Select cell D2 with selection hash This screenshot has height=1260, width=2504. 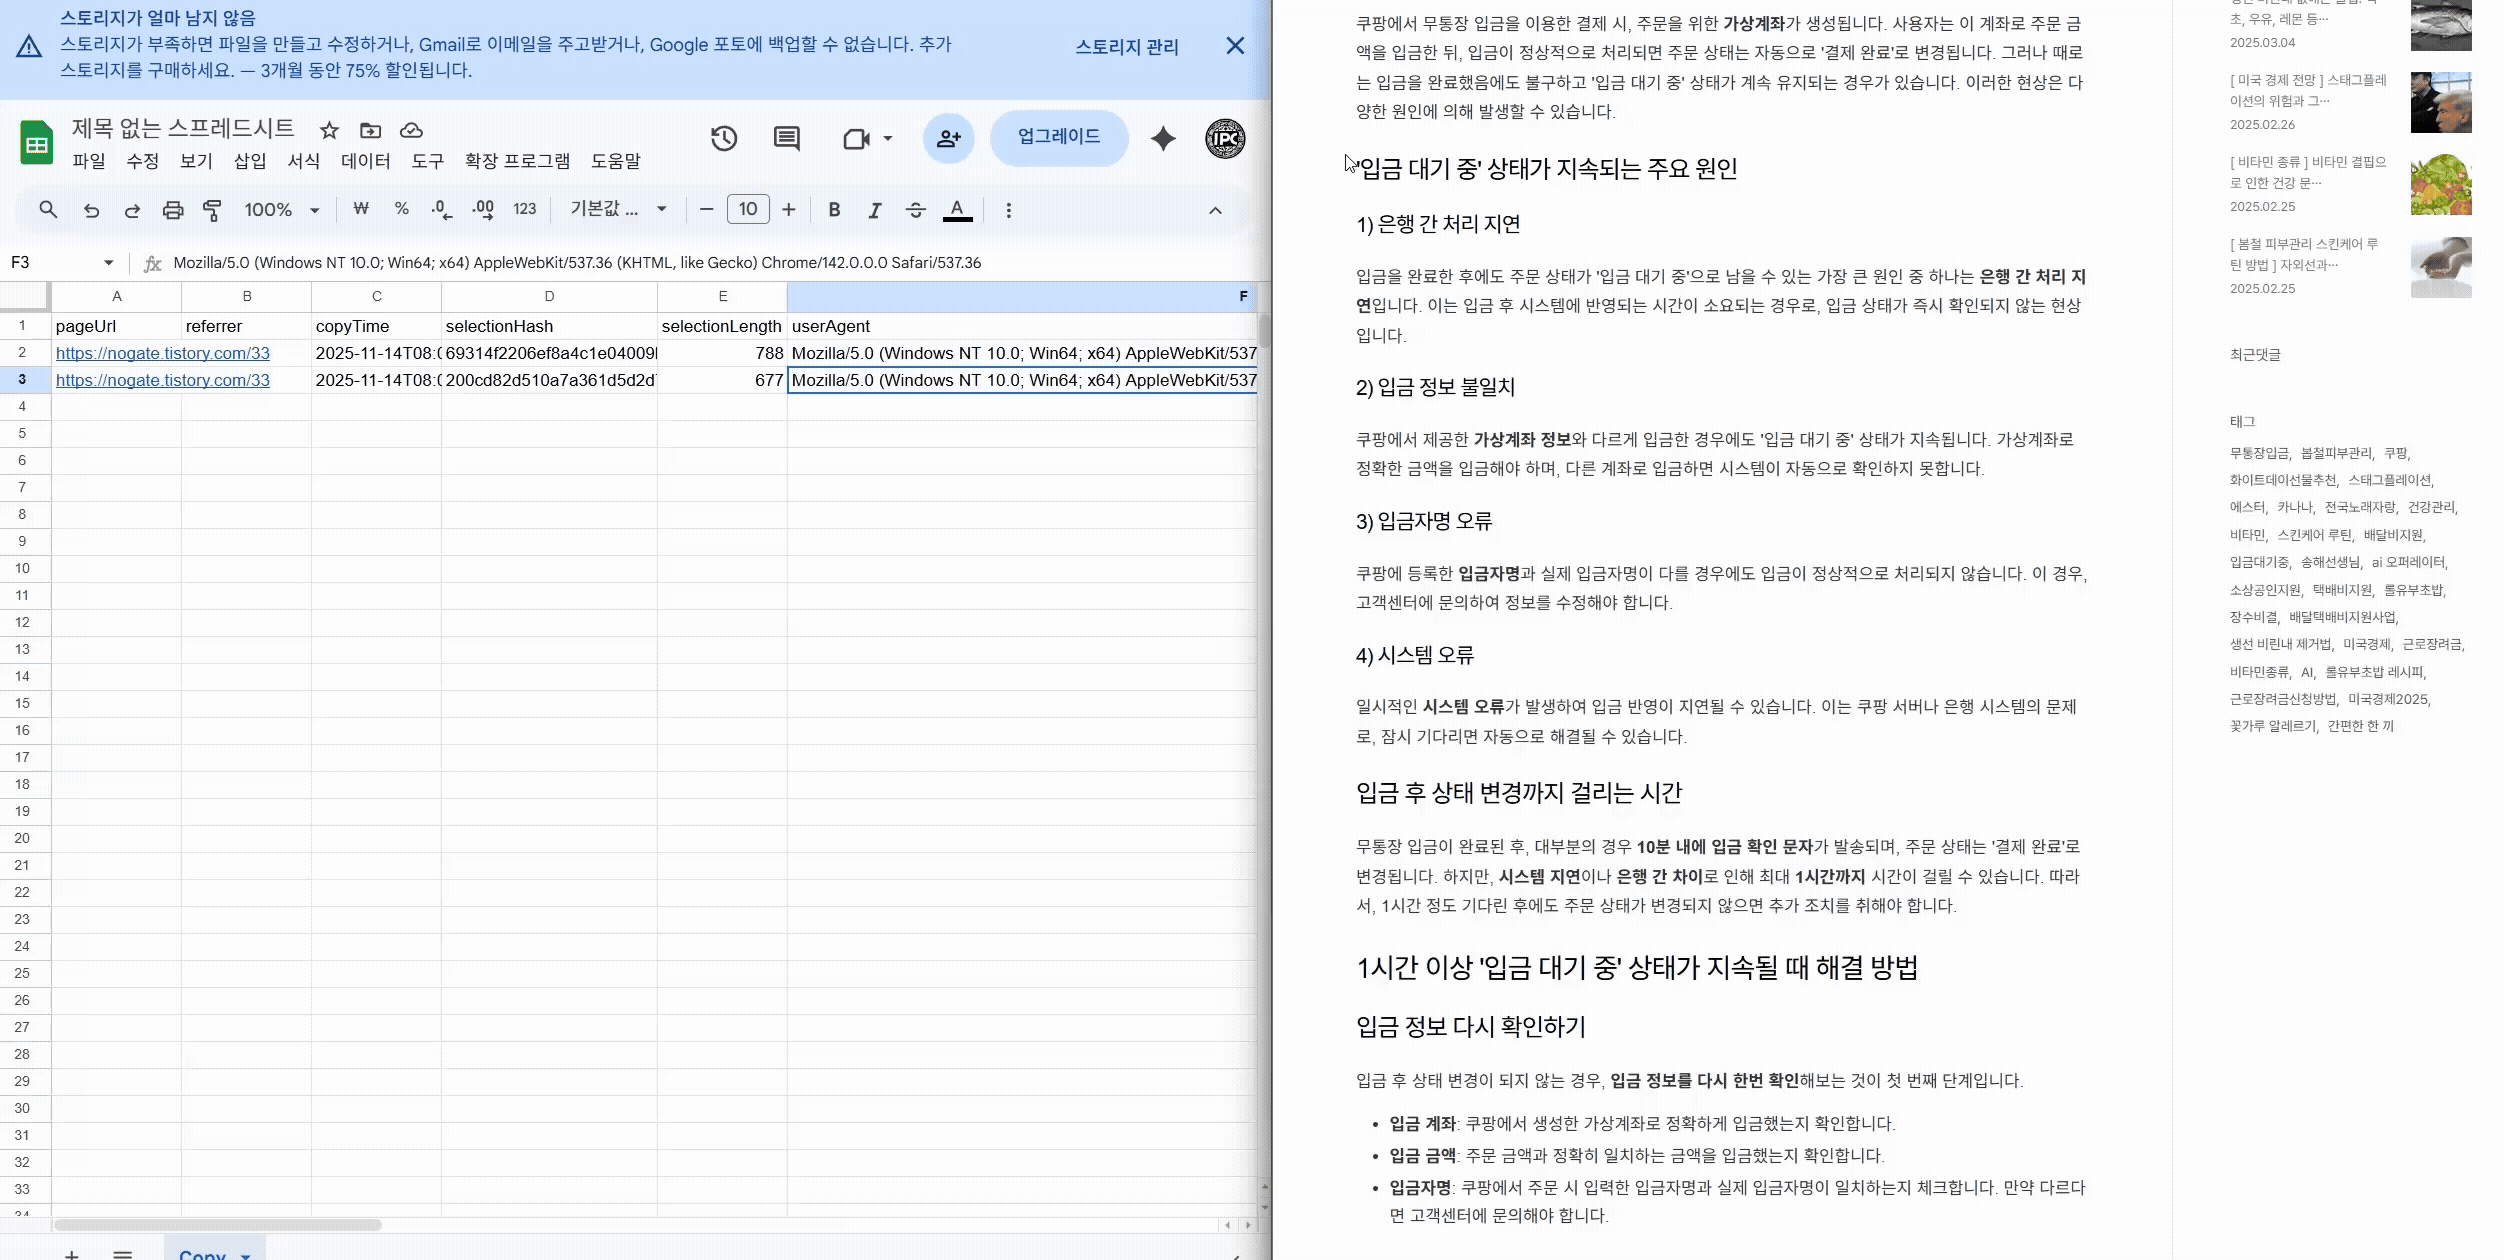(549, 353)
